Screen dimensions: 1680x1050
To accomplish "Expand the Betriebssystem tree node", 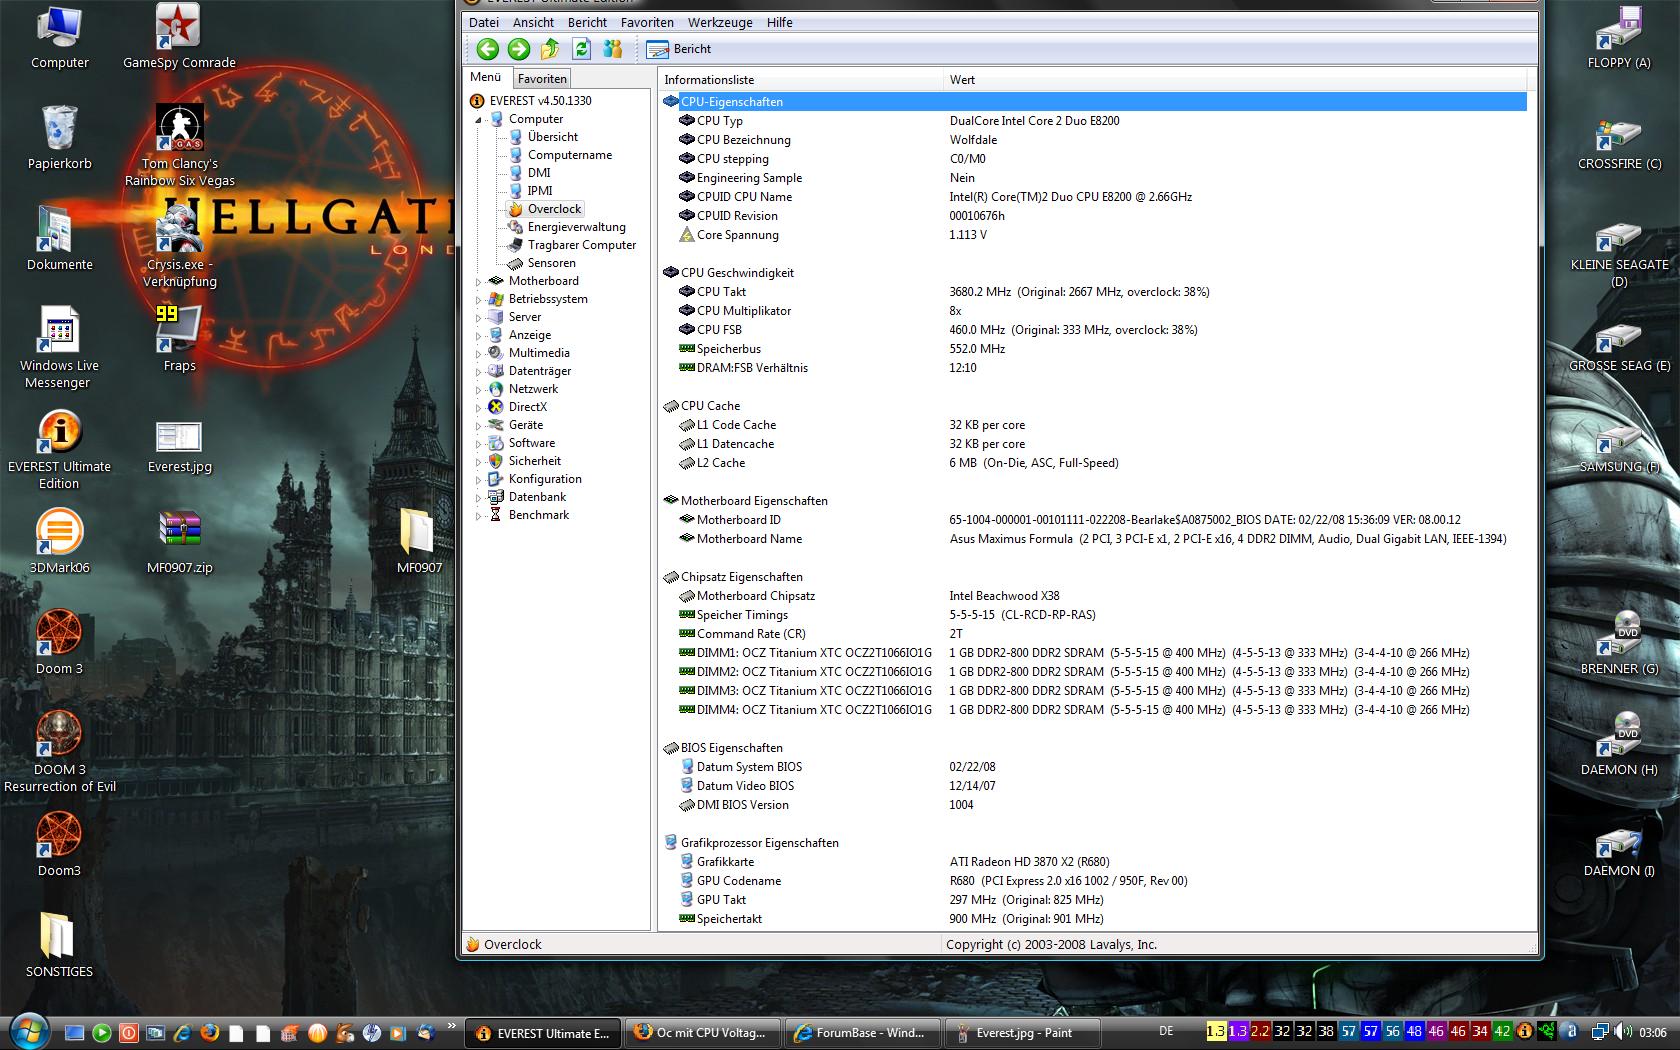I will tap(478, 300).
